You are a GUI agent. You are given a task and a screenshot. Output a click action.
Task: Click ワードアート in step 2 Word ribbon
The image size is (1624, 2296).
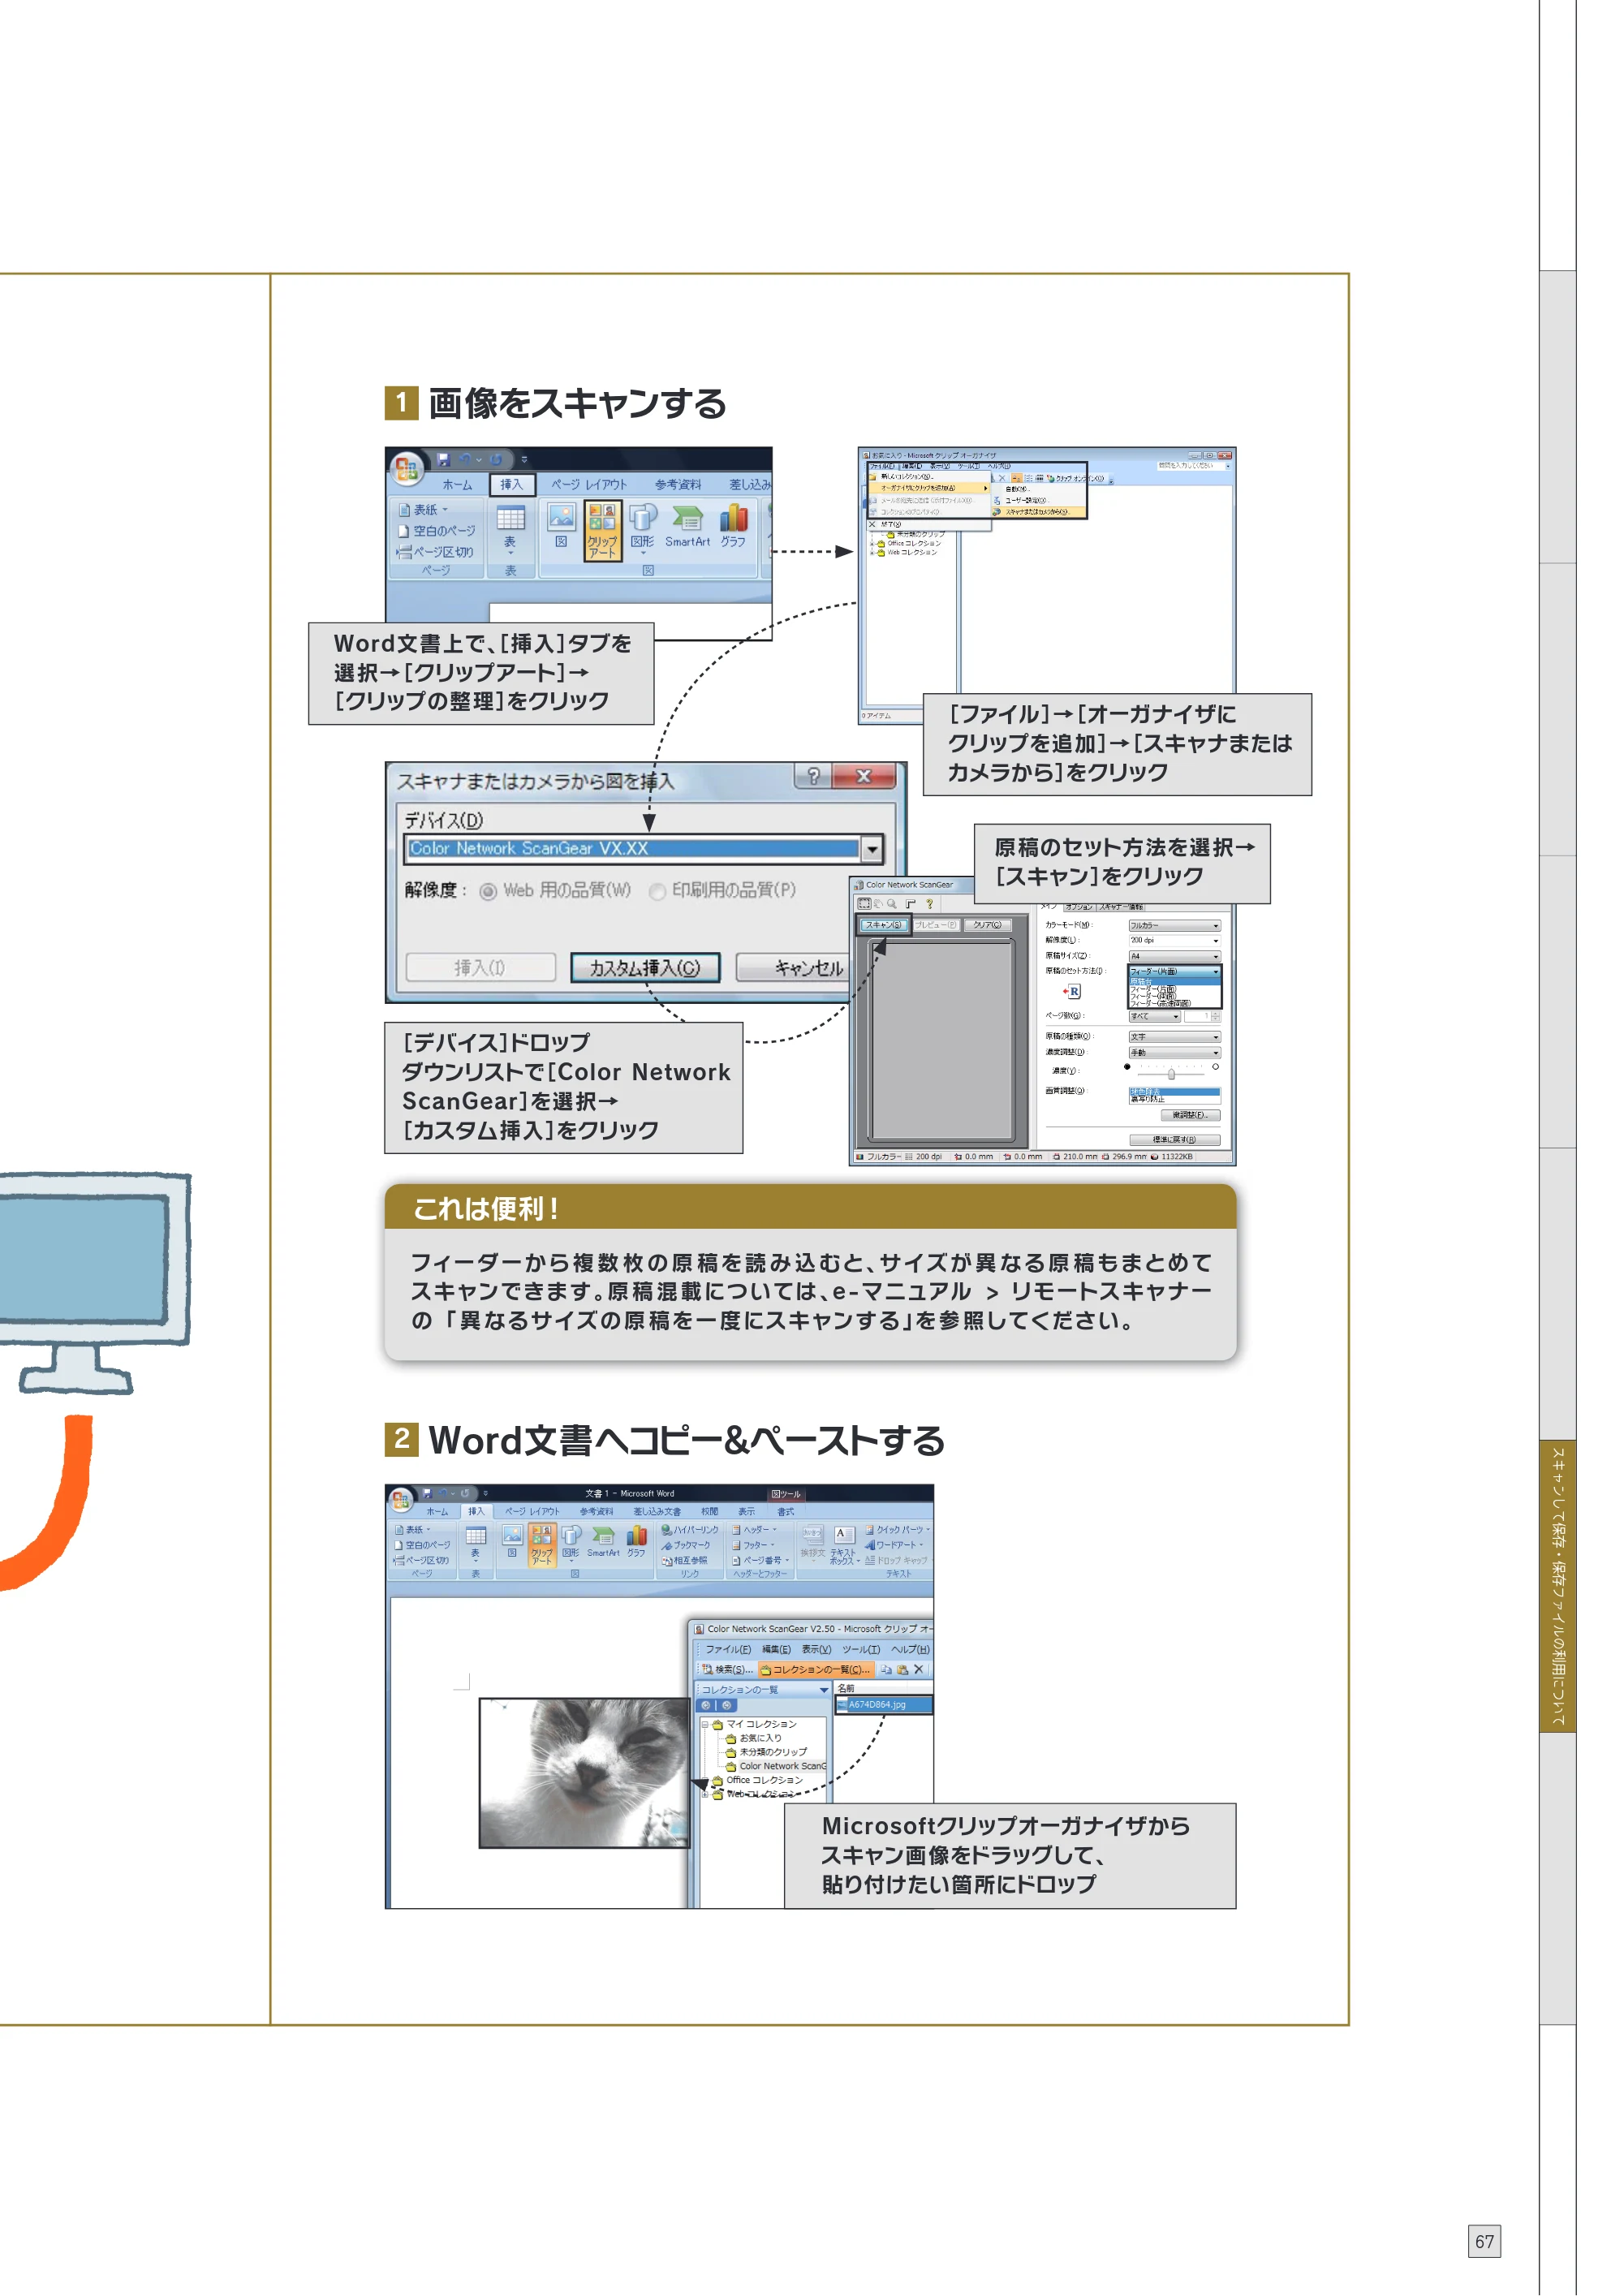click(x=893, y=1545)
